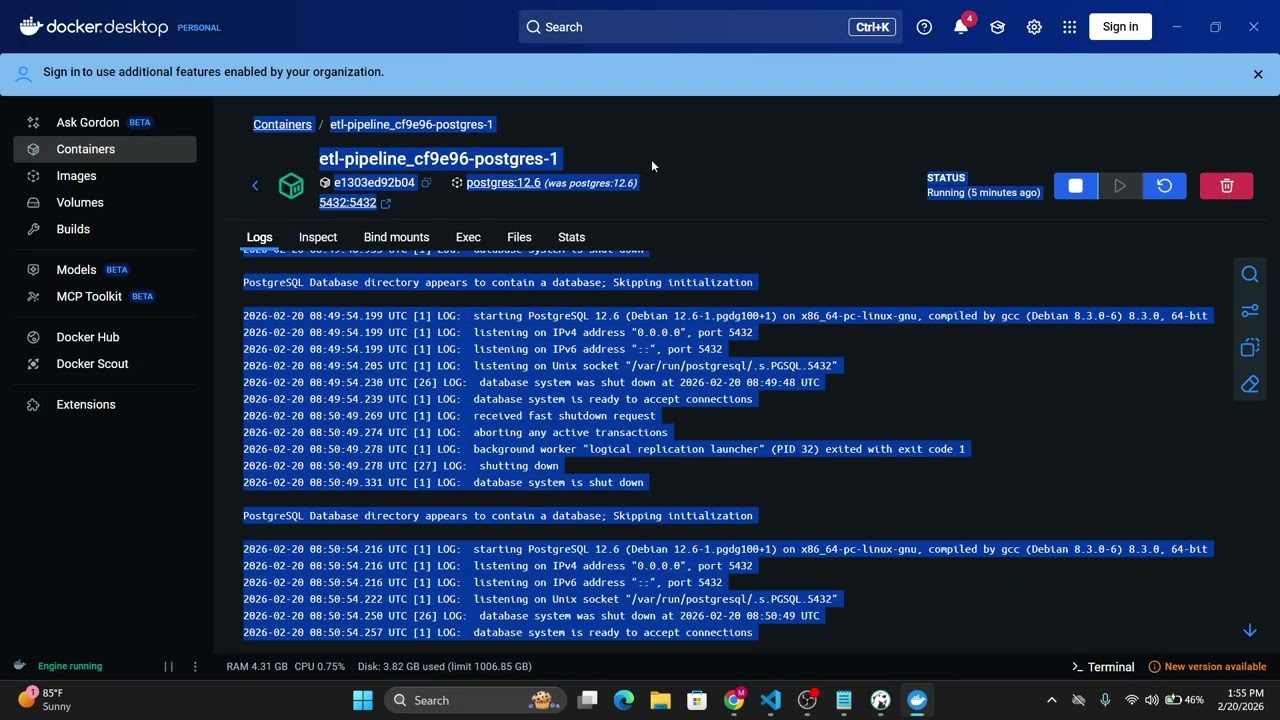Open Docker Hub in the sidebar
Screen dimensions: 1280x720
point(105,337)
